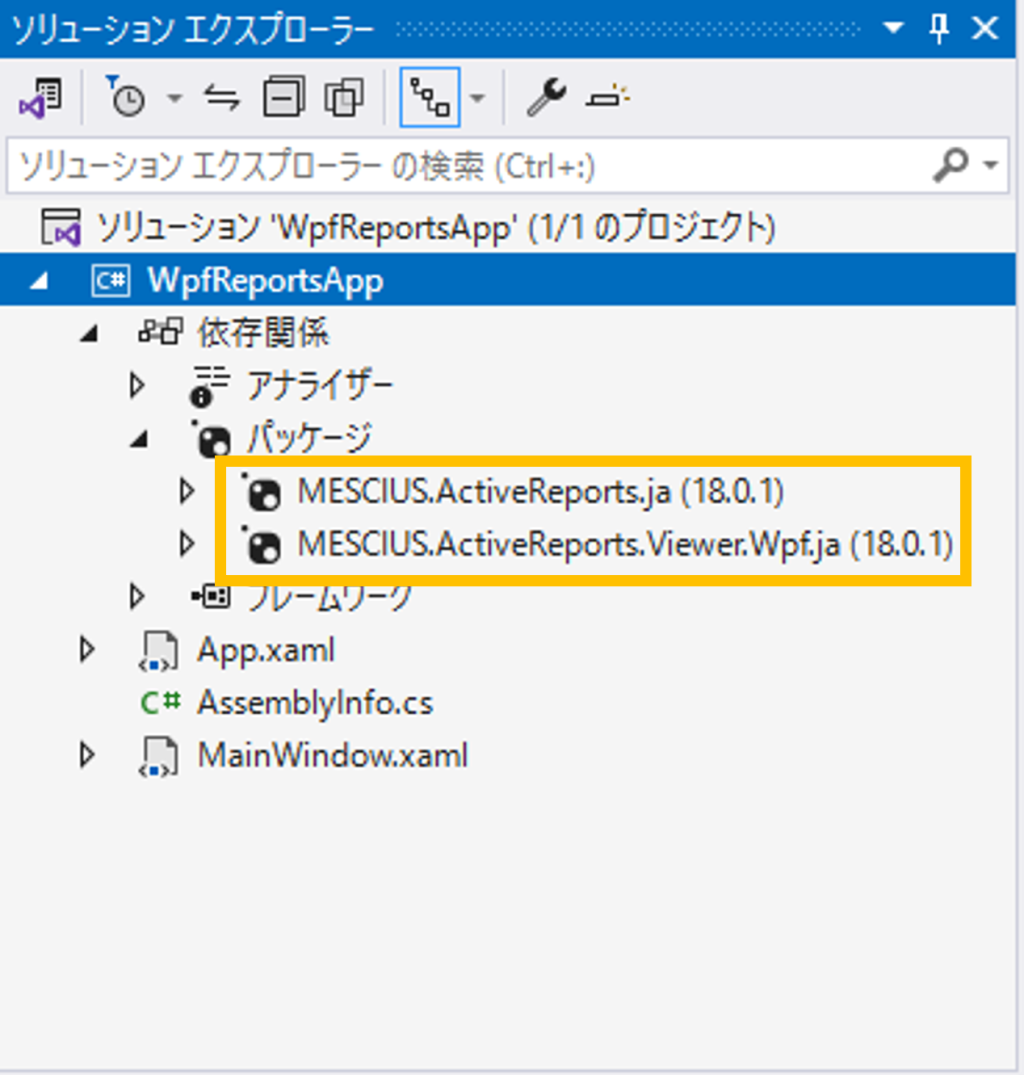Collapse the 依存関係 node
Viewport: 1024px width, 1075px height.
tap(90, 333)
